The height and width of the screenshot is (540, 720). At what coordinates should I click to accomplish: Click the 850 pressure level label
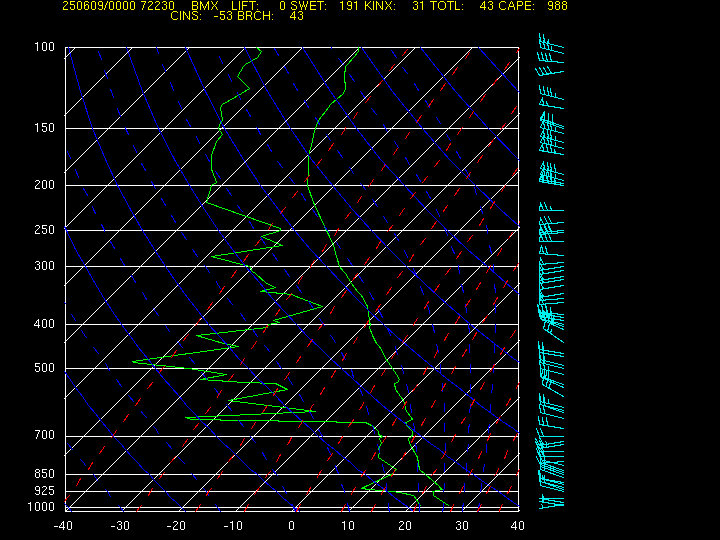pyautogui.click(x=45, y=473)
